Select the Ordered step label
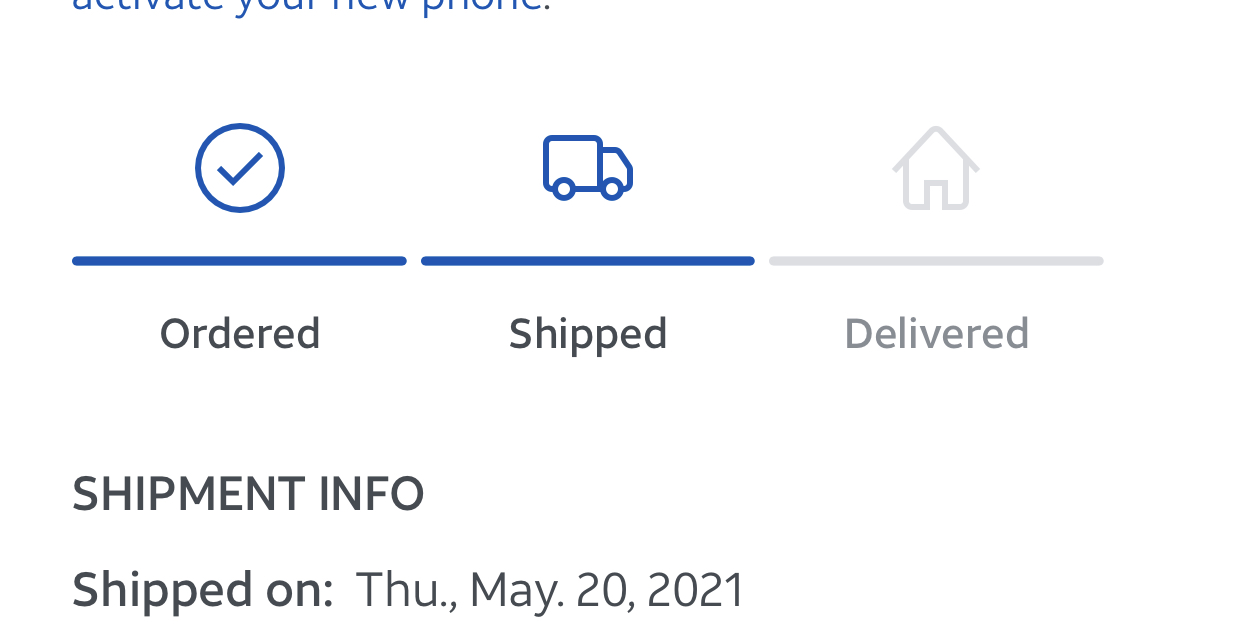 [x=240, y=334]
